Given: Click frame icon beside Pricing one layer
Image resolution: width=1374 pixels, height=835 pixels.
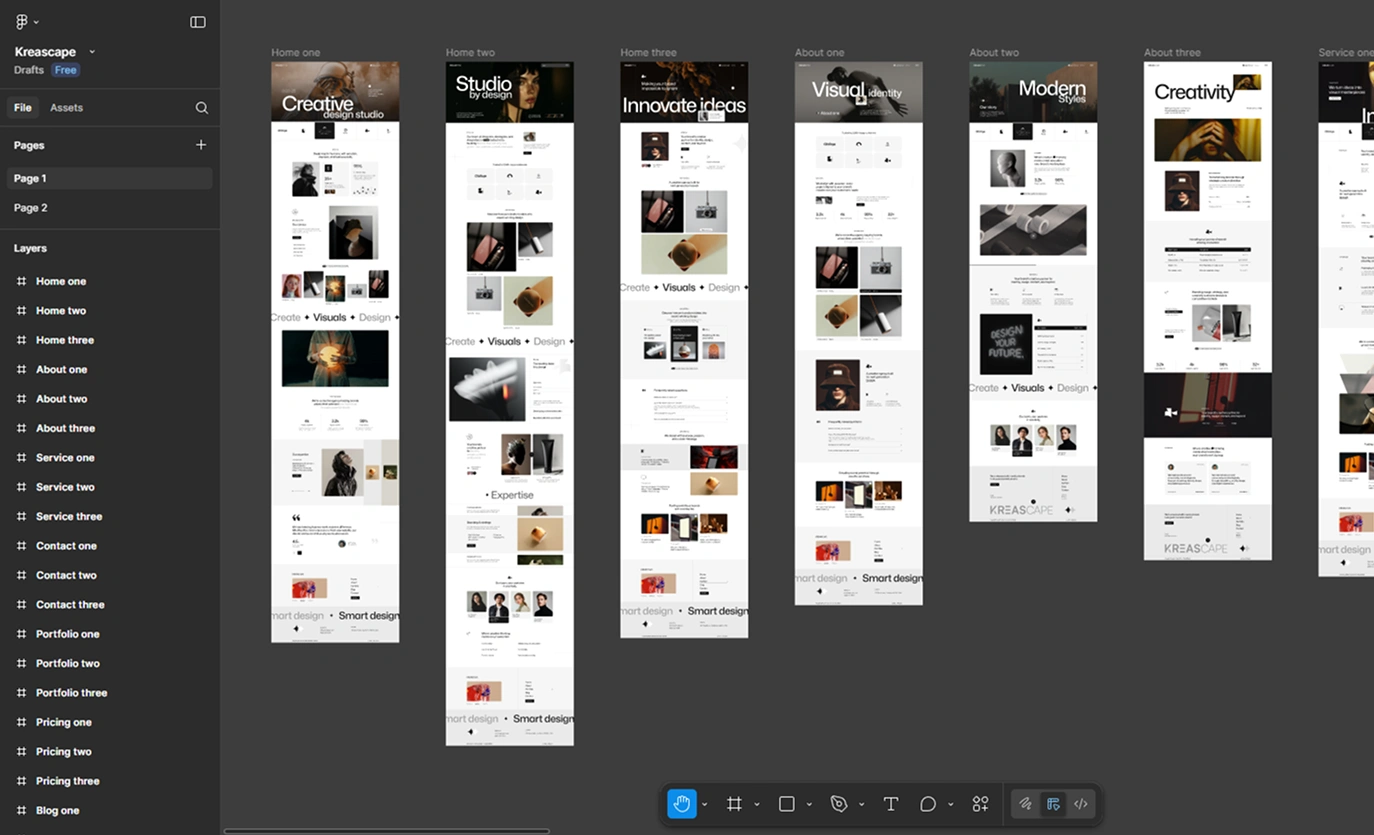Looking at the screenshot, I should click(x=21, y=722).
